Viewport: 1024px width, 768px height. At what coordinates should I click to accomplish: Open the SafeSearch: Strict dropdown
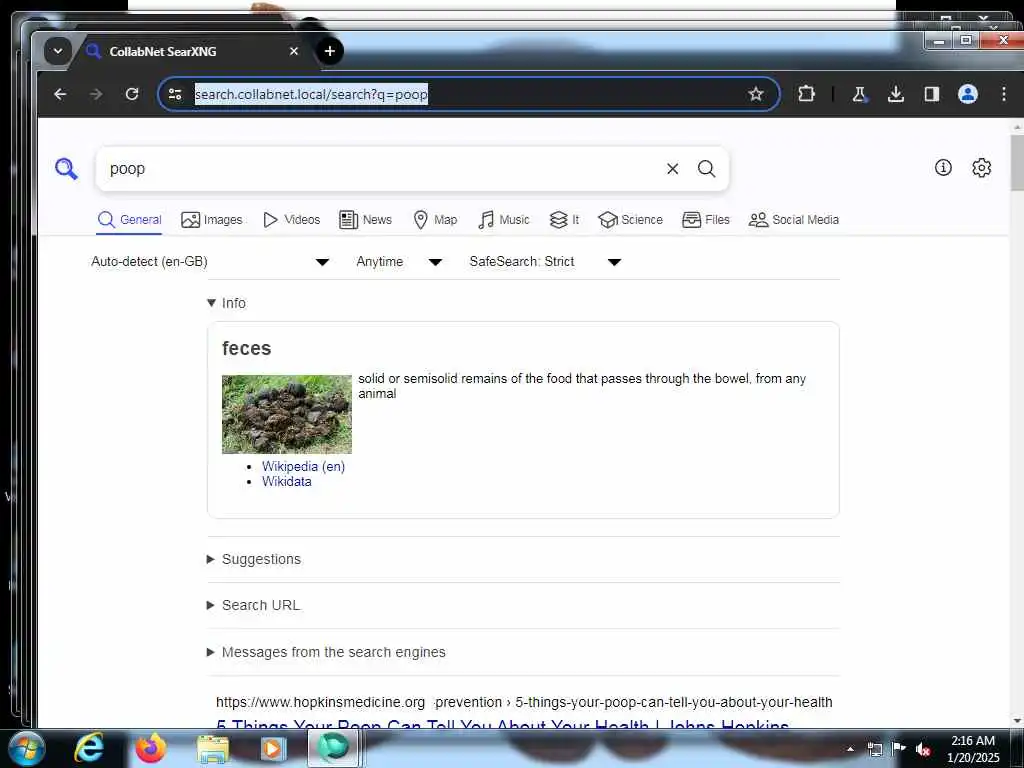click(x=545, y=262)
